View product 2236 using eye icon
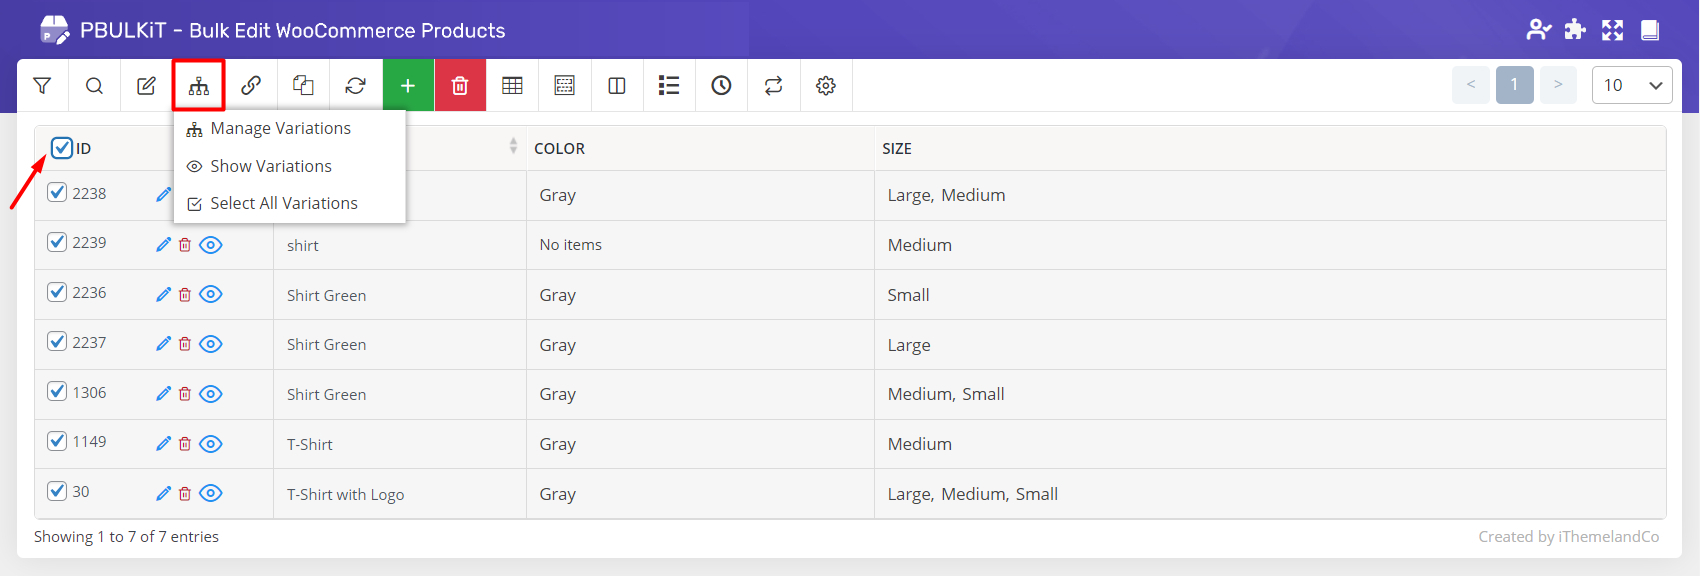Image resolution: width=1700 pixels, height=576 pixels. pos(211,294)
